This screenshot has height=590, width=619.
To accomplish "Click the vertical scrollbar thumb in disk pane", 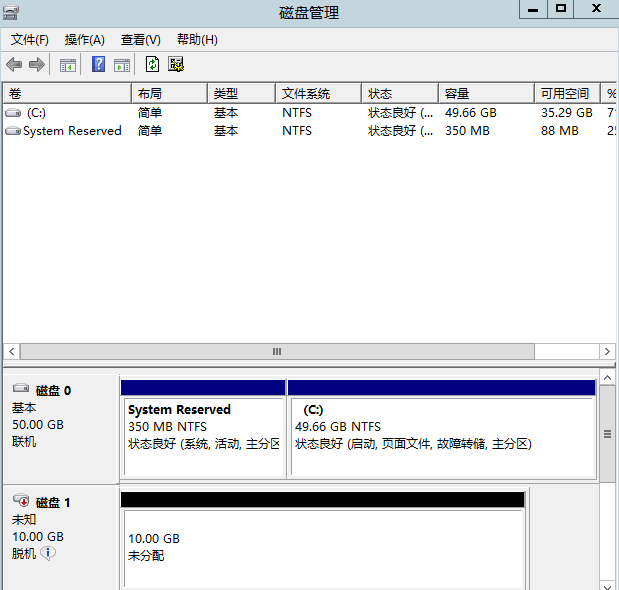I will tap(607, 434).
